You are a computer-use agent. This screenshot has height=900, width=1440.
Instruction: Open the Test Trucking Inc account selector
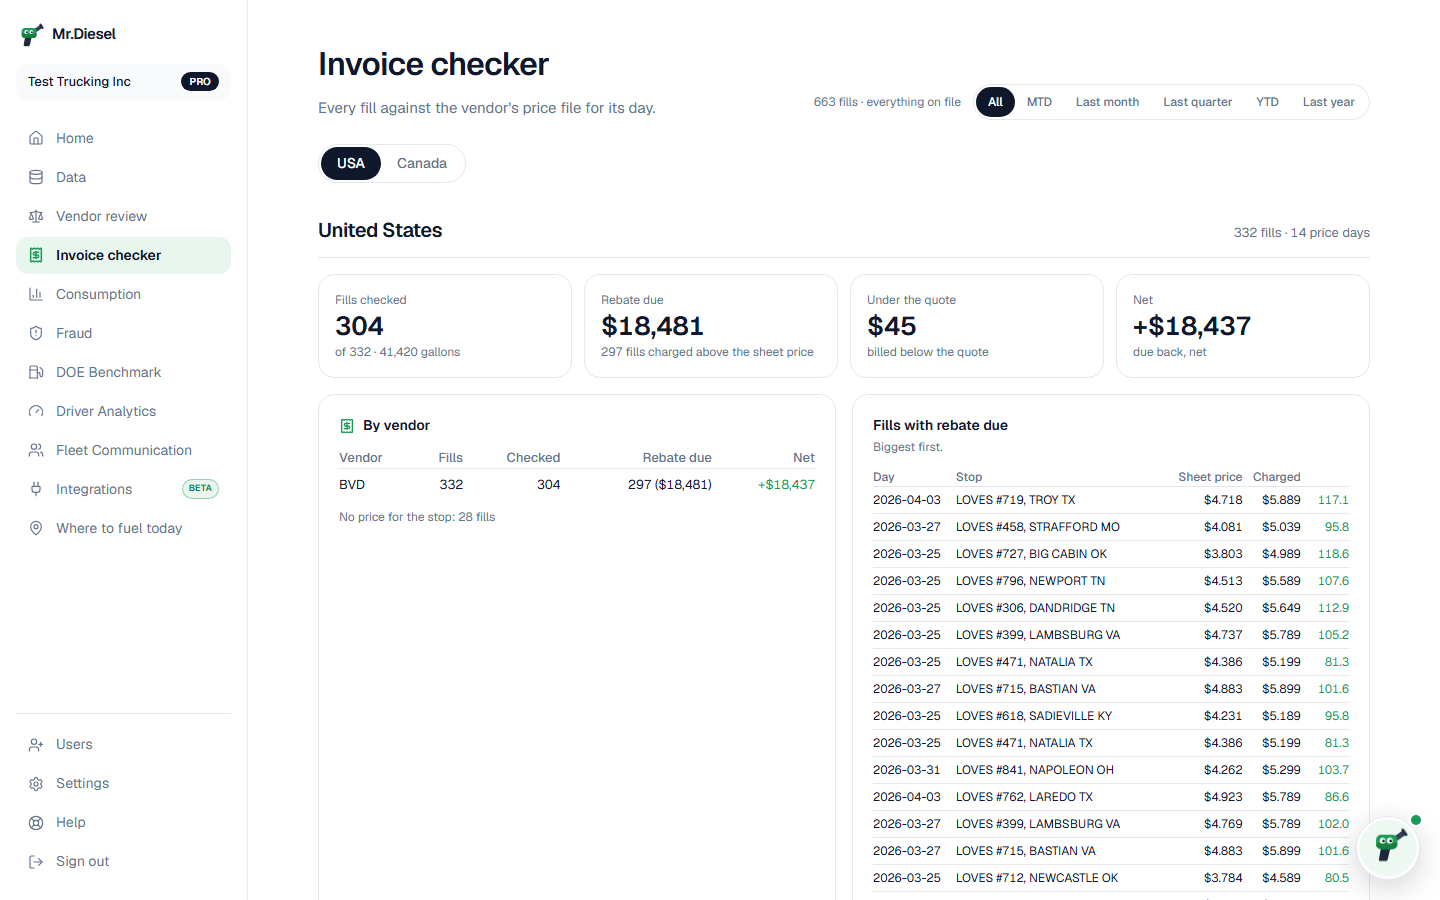tap(123, 82)
